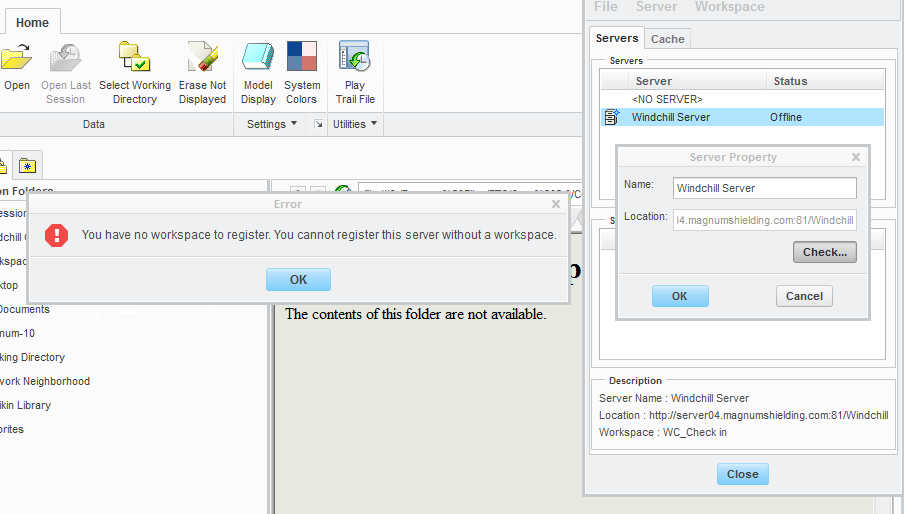Click the Status column header
904x514 pixels.
click(x=824, y=81)
